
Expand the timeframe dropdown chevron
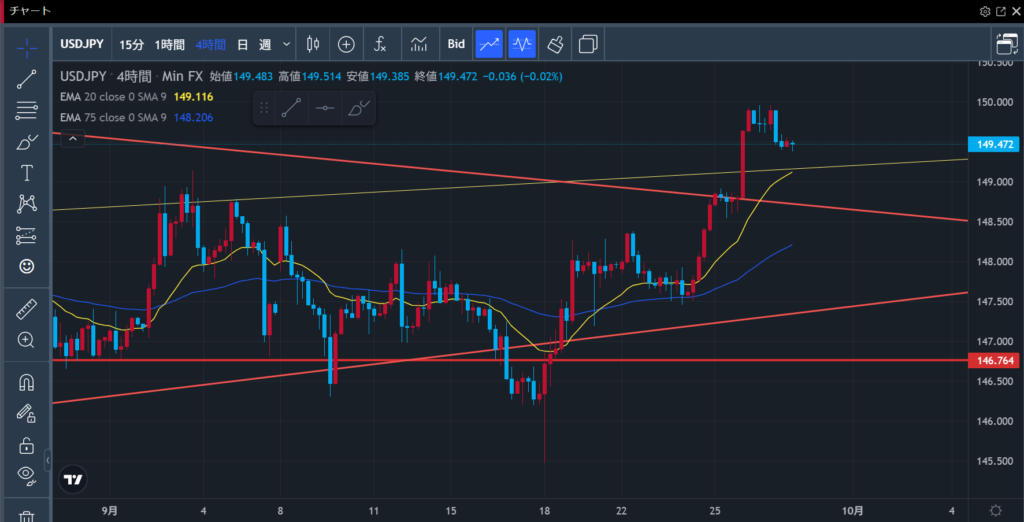(287, 44)
